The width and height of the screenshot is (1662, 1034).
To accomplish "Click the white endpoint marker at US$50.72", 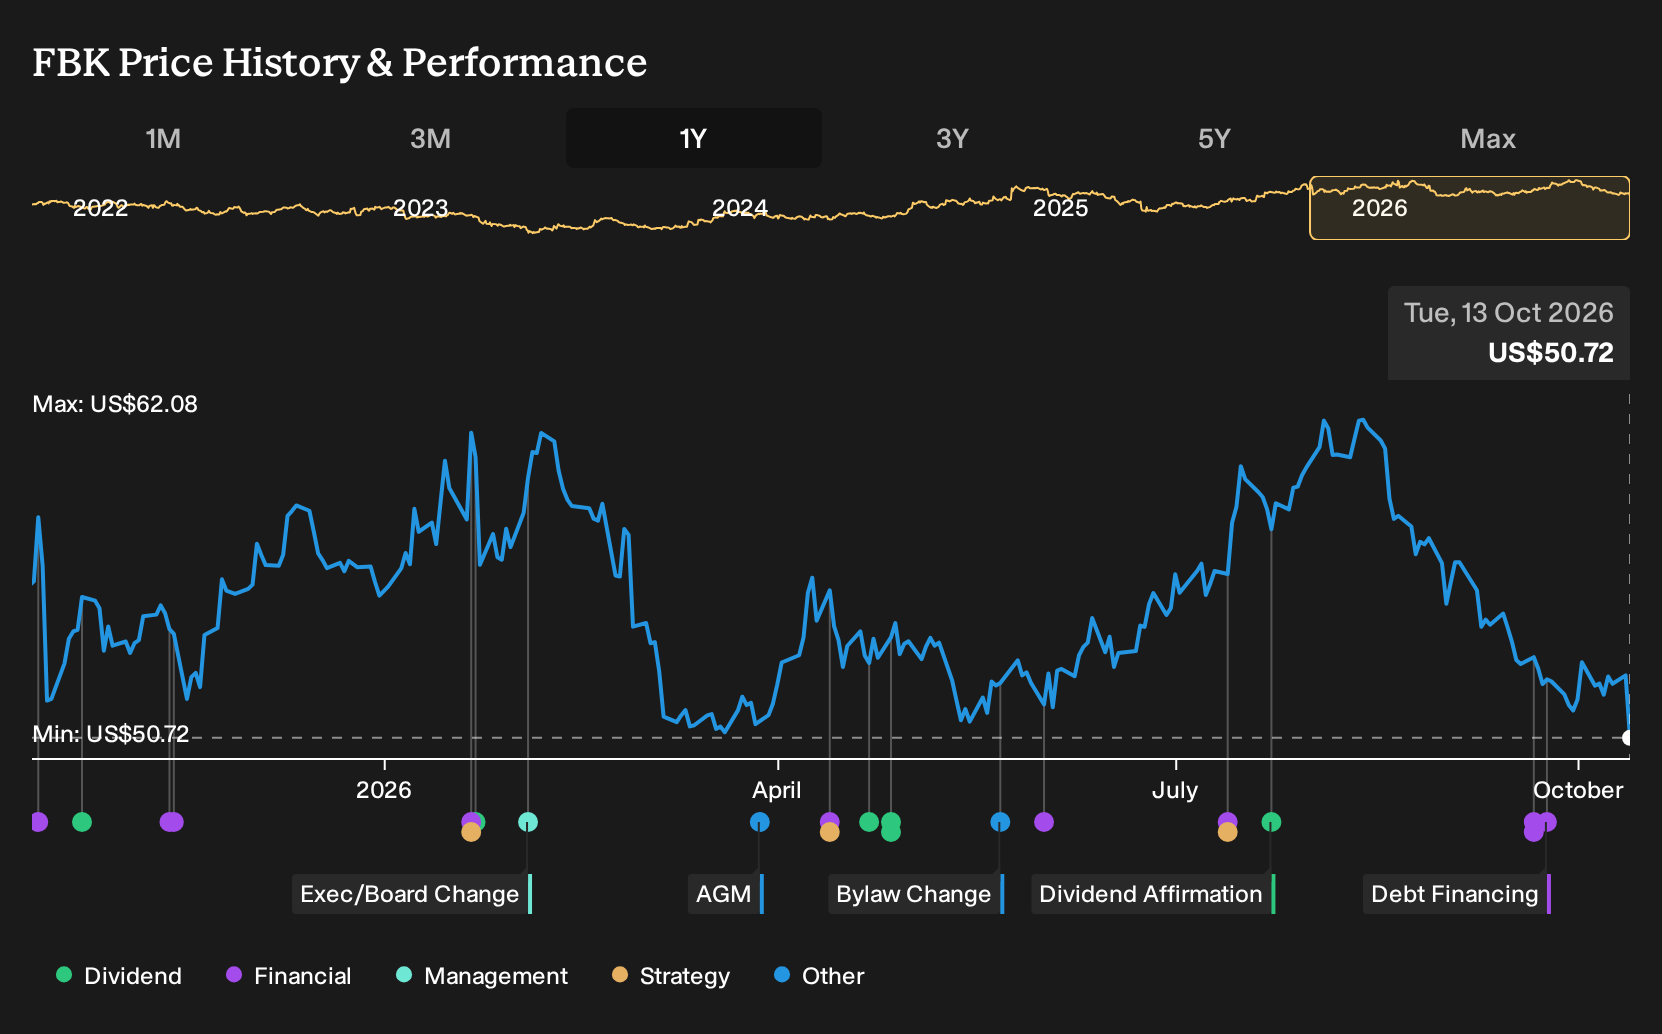I will (1628, 738).
